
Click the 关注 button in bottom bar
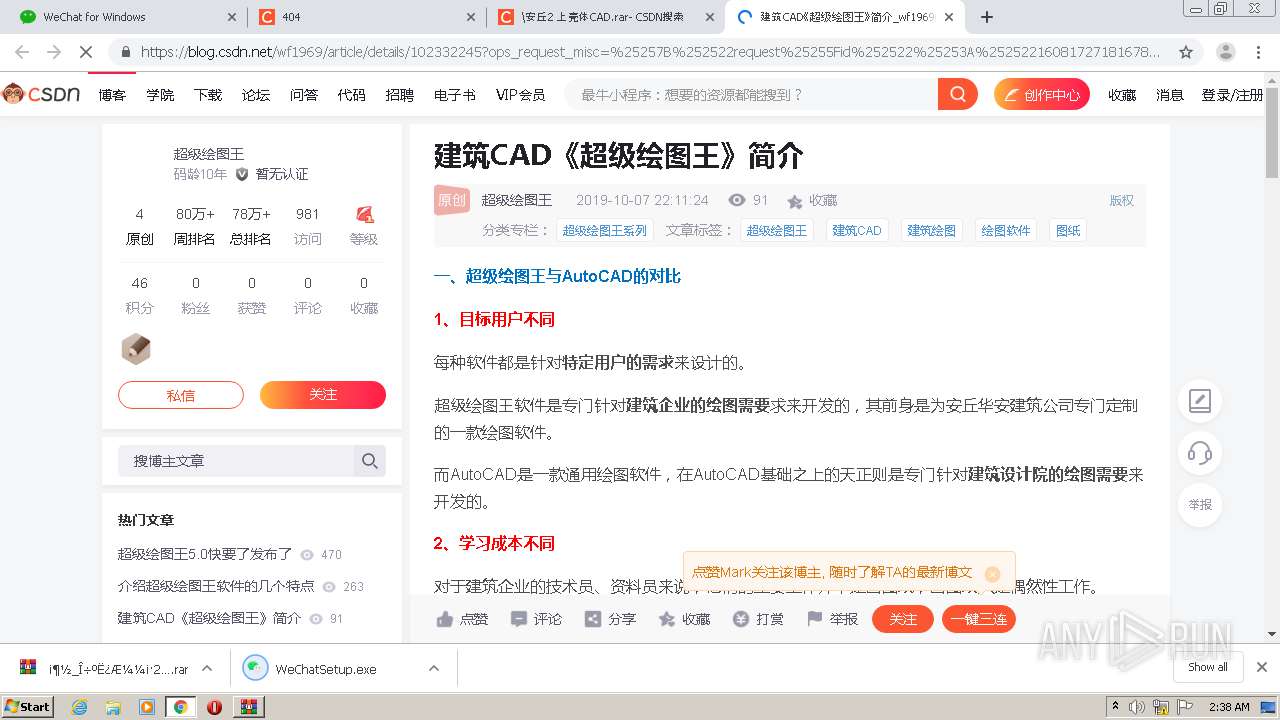click(x=903, y=619)
